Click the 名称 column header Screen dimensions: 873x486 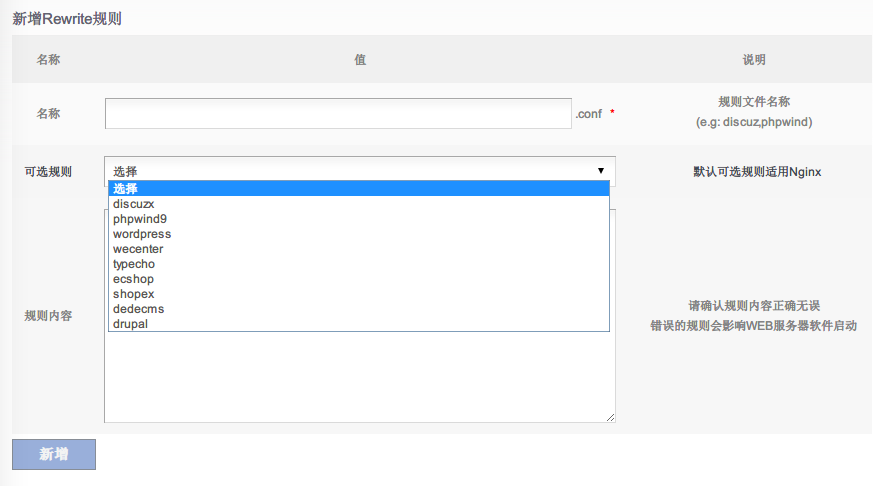pos(48,60)
